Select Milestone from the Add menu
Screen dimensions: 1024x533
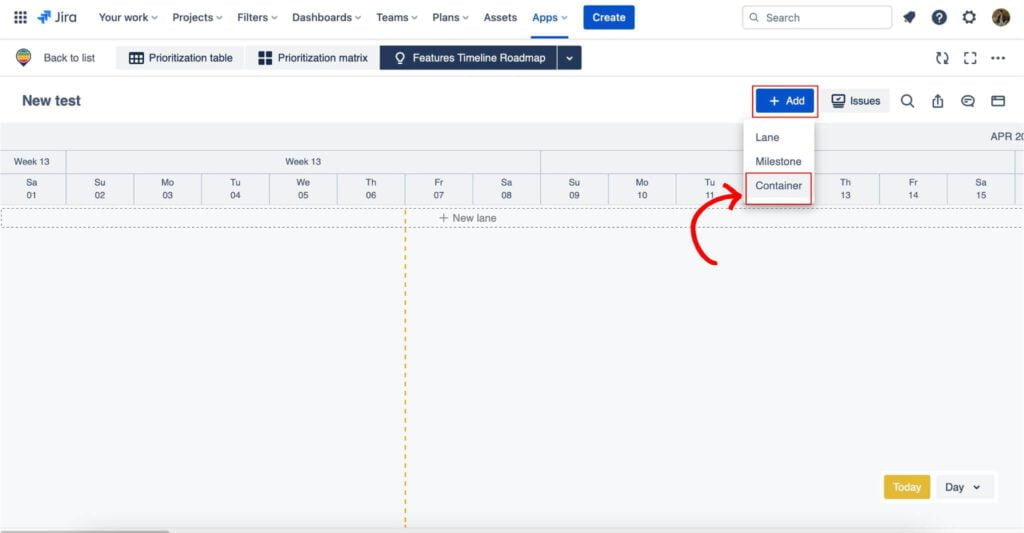pos(778,161)
